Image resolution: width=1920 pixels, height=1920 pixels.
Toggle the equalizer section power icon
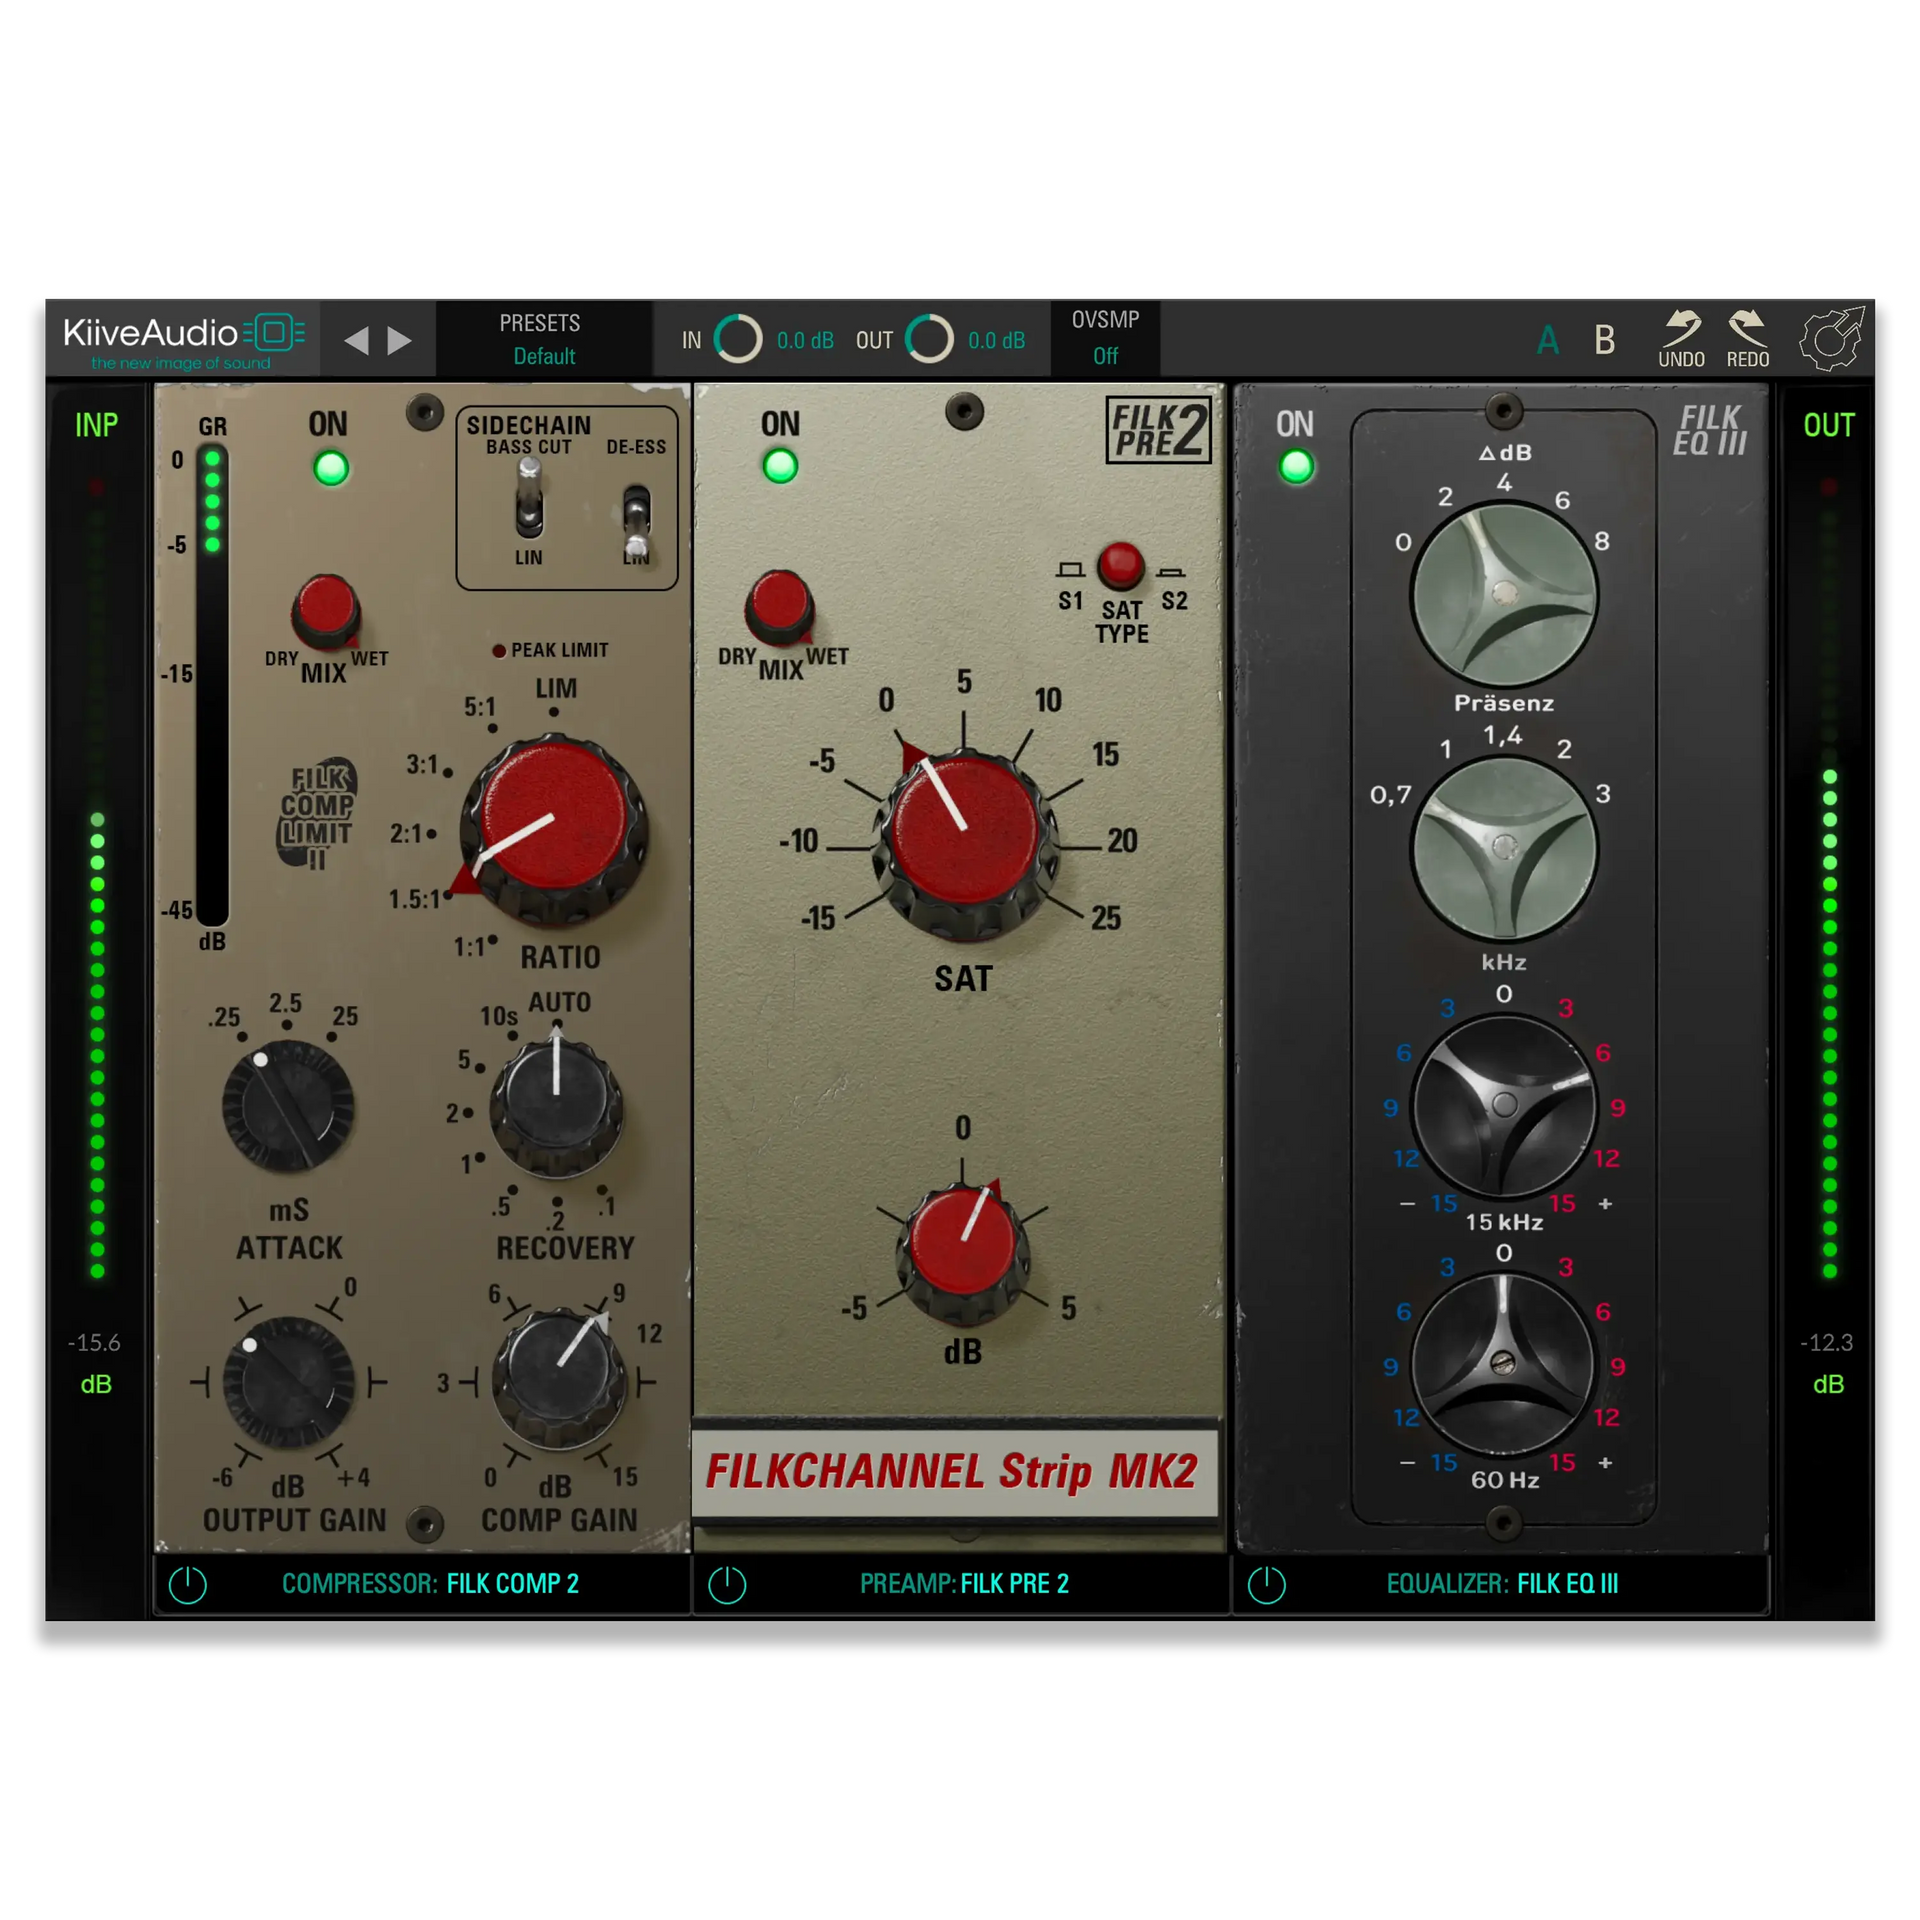(x=1266, y=1584)
